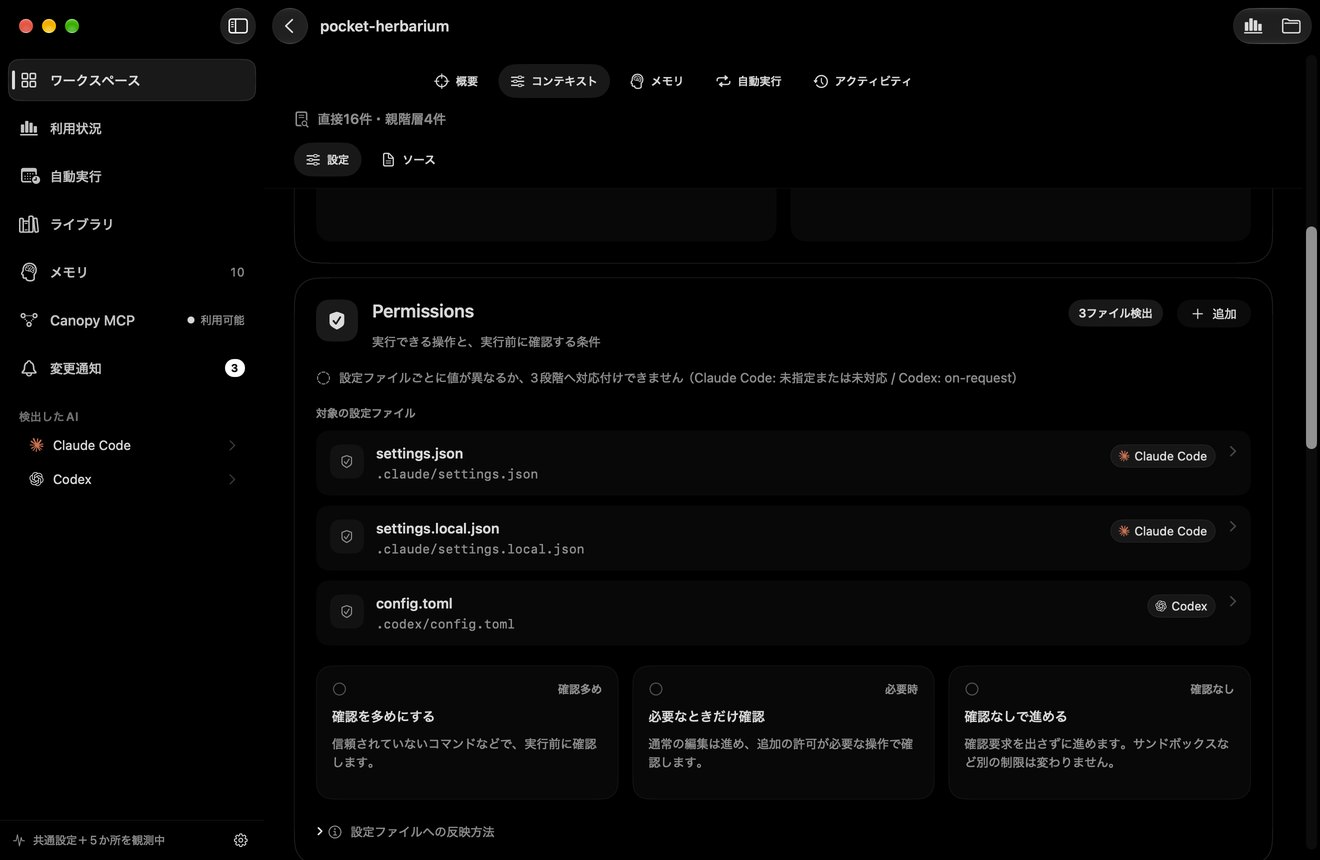Click the 変更通知 badge showing 3
This screenshot has width=1320, height=860.
tap(235, 368)
